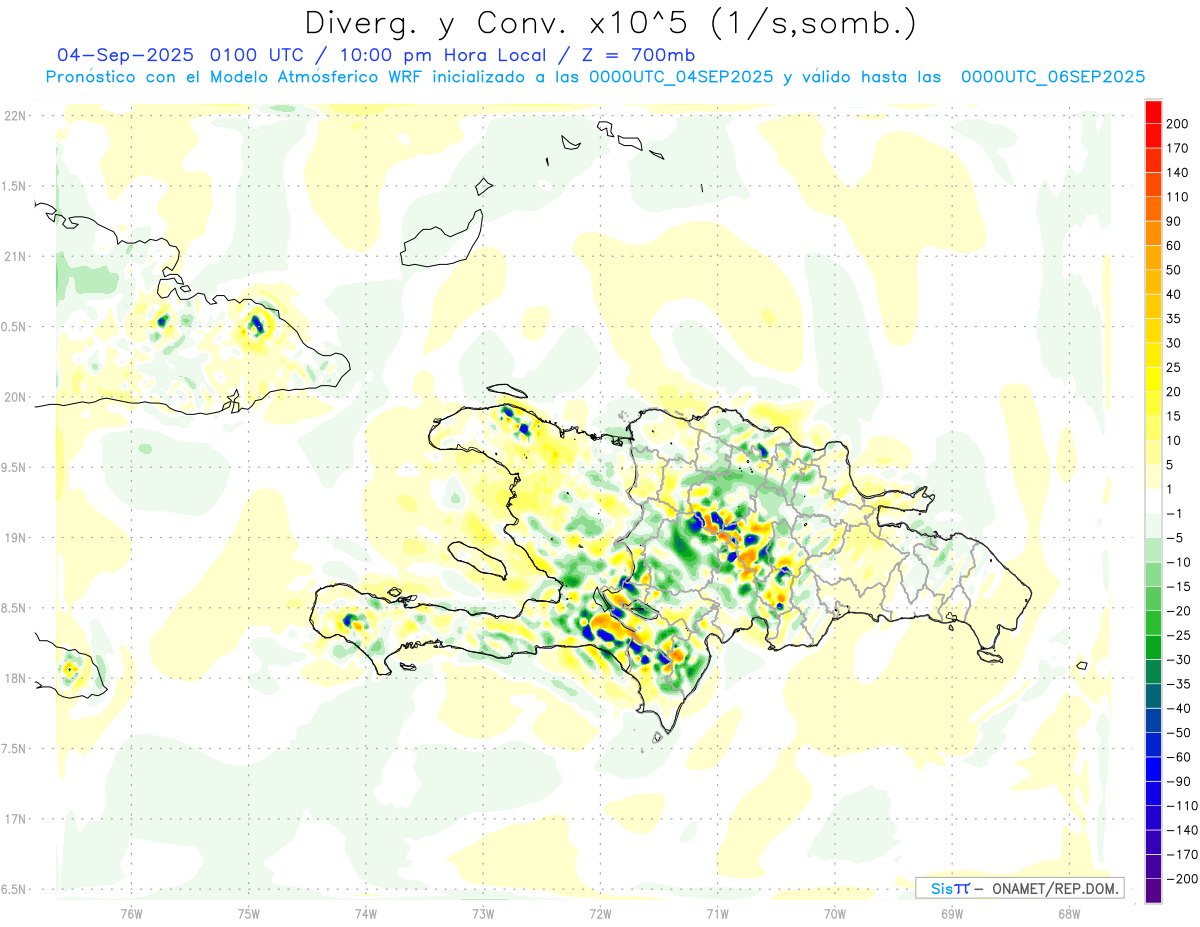Image resolution: width=1200 pixels, height=927 pixels.
Task: Click the 22N latitude label
Action: (x=16, y=116)
